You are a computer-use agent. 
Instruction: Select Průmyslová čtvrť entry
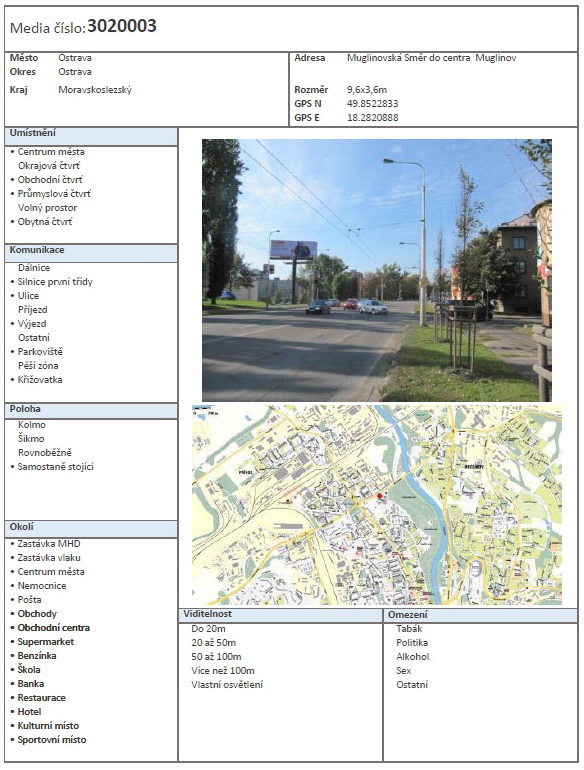54,194
